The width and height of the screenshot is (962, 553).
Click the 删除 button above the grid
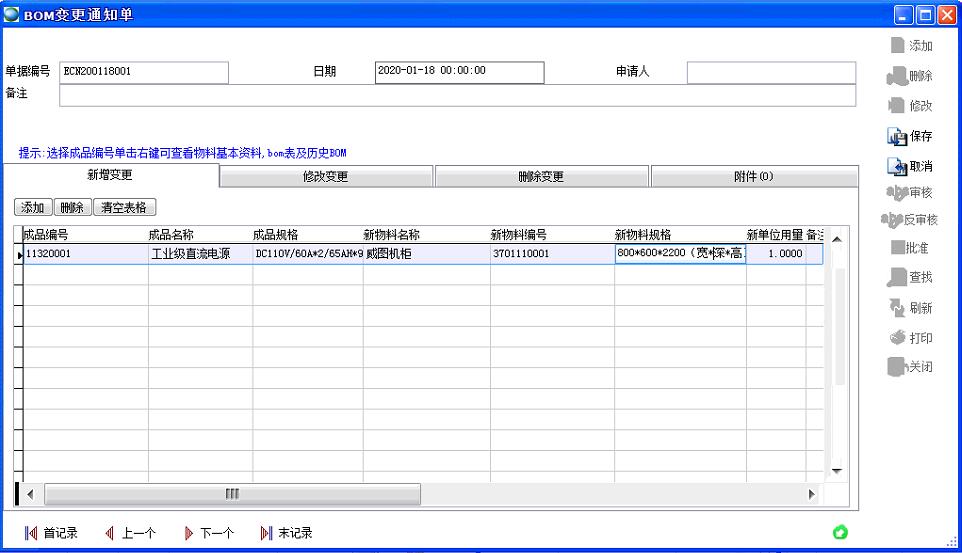(70, 208)
